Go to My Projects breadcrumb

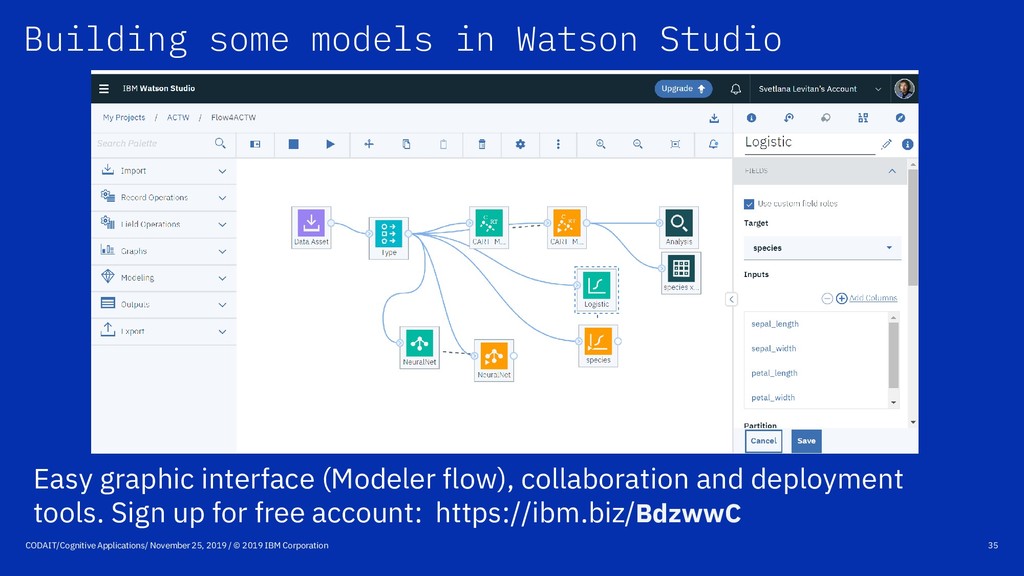[x=123, y=118]
